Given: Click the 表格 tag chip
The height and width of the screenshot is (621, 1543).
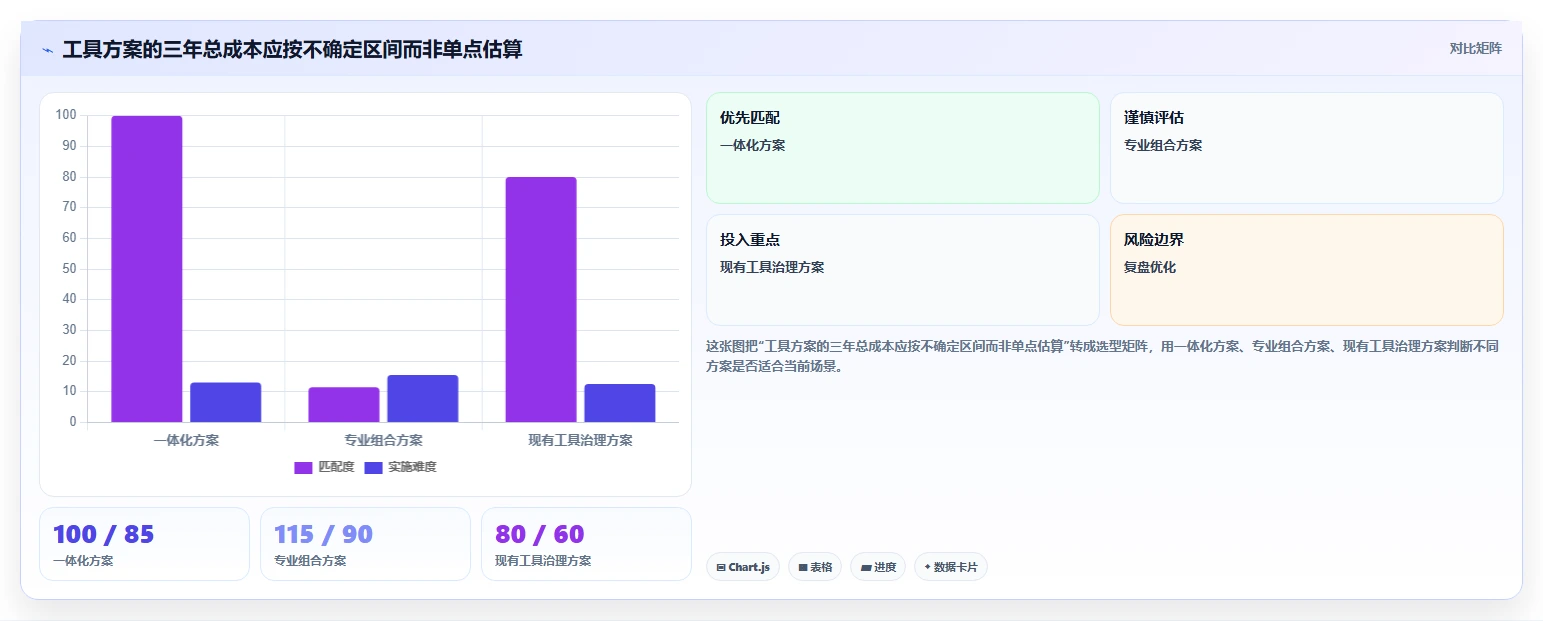Looking at the screenshot, I should tap(815, 567).
